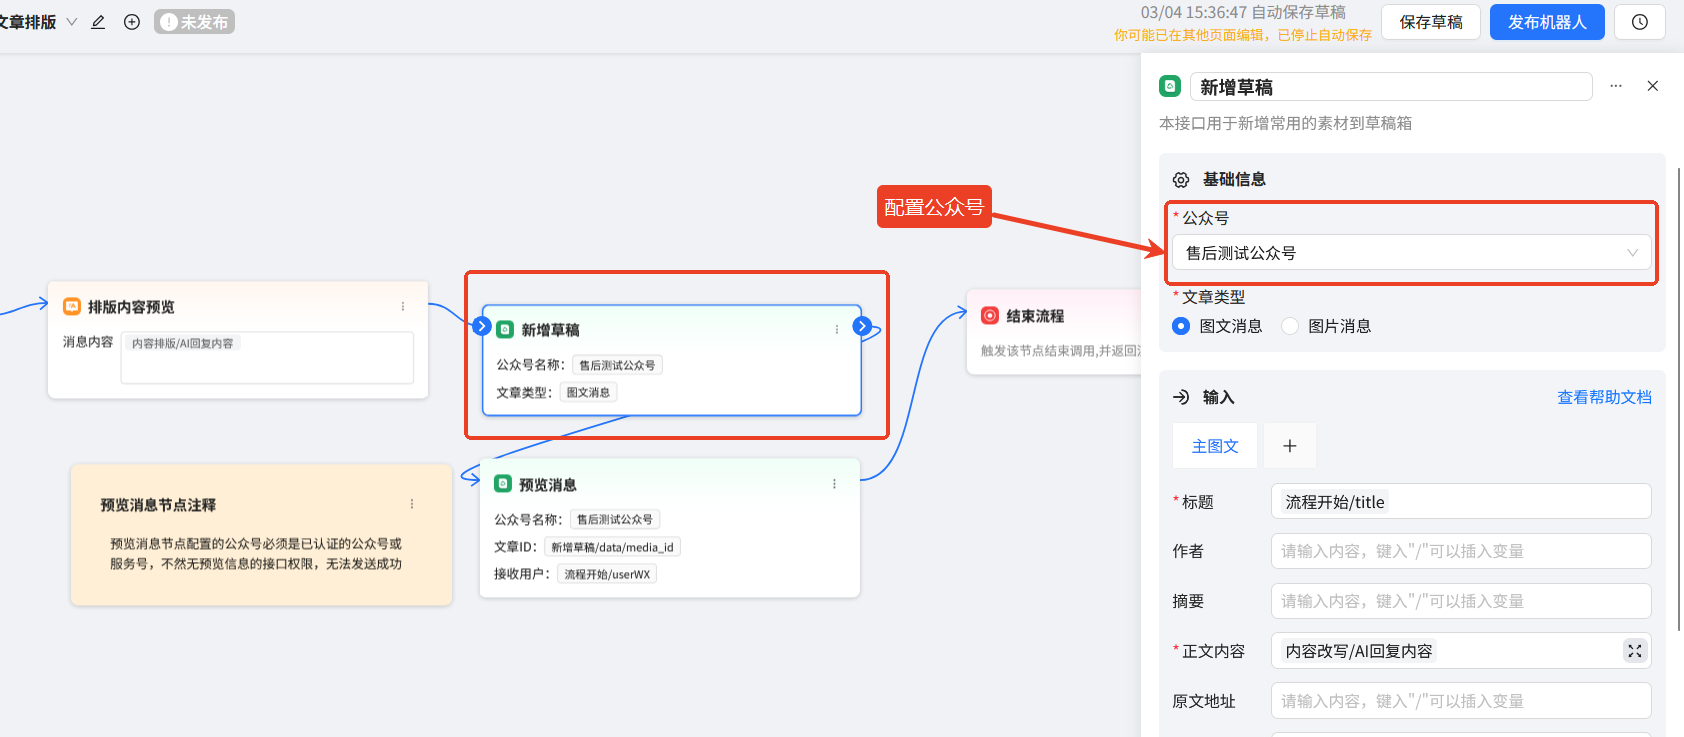Focus the 摘要 input field
Viewport: 1684px width, 737px height.
(x=1461, y=601)
